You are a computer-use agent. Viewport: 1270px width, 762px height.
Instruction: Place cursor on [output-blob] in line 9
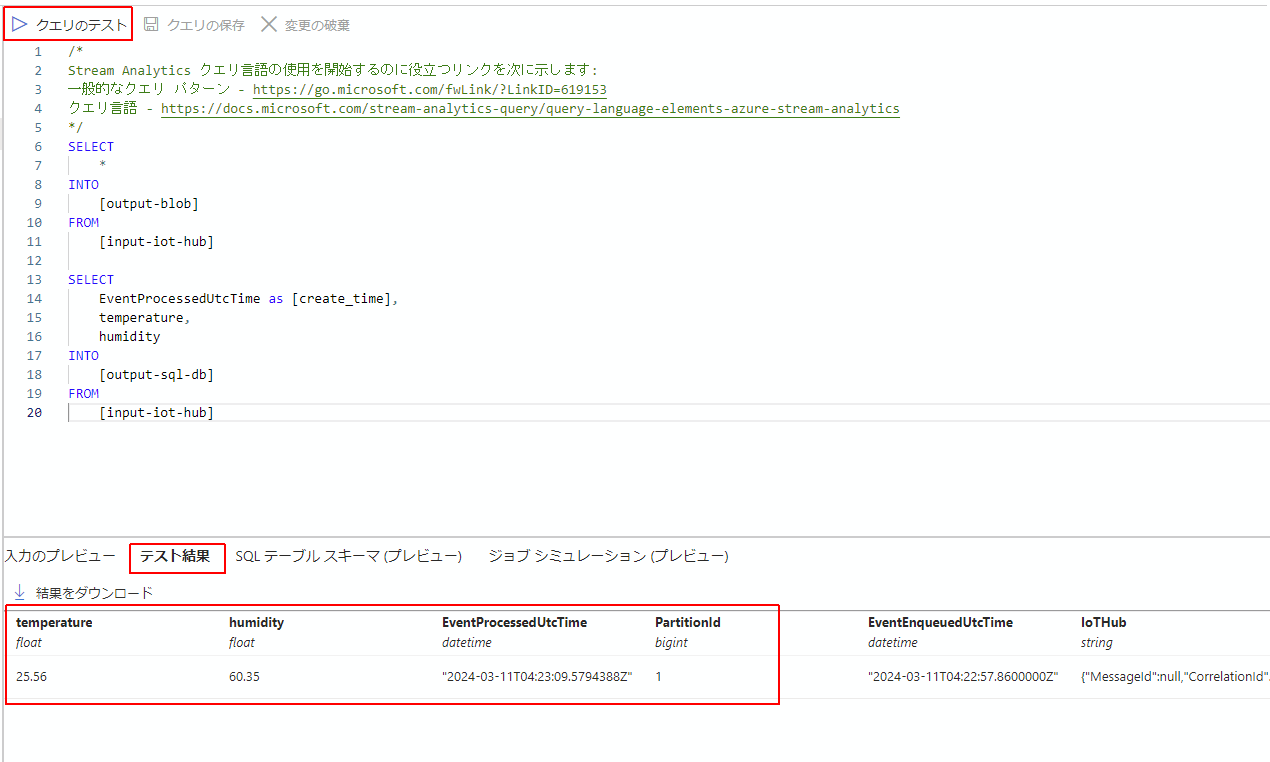149,203
